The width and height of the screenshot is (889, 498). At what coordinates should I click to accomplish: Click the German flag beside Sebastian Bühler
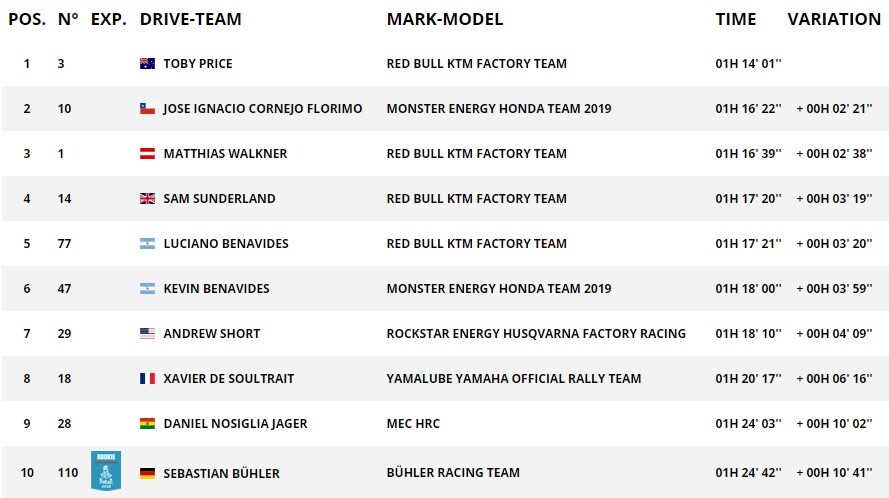pos(147,473)
